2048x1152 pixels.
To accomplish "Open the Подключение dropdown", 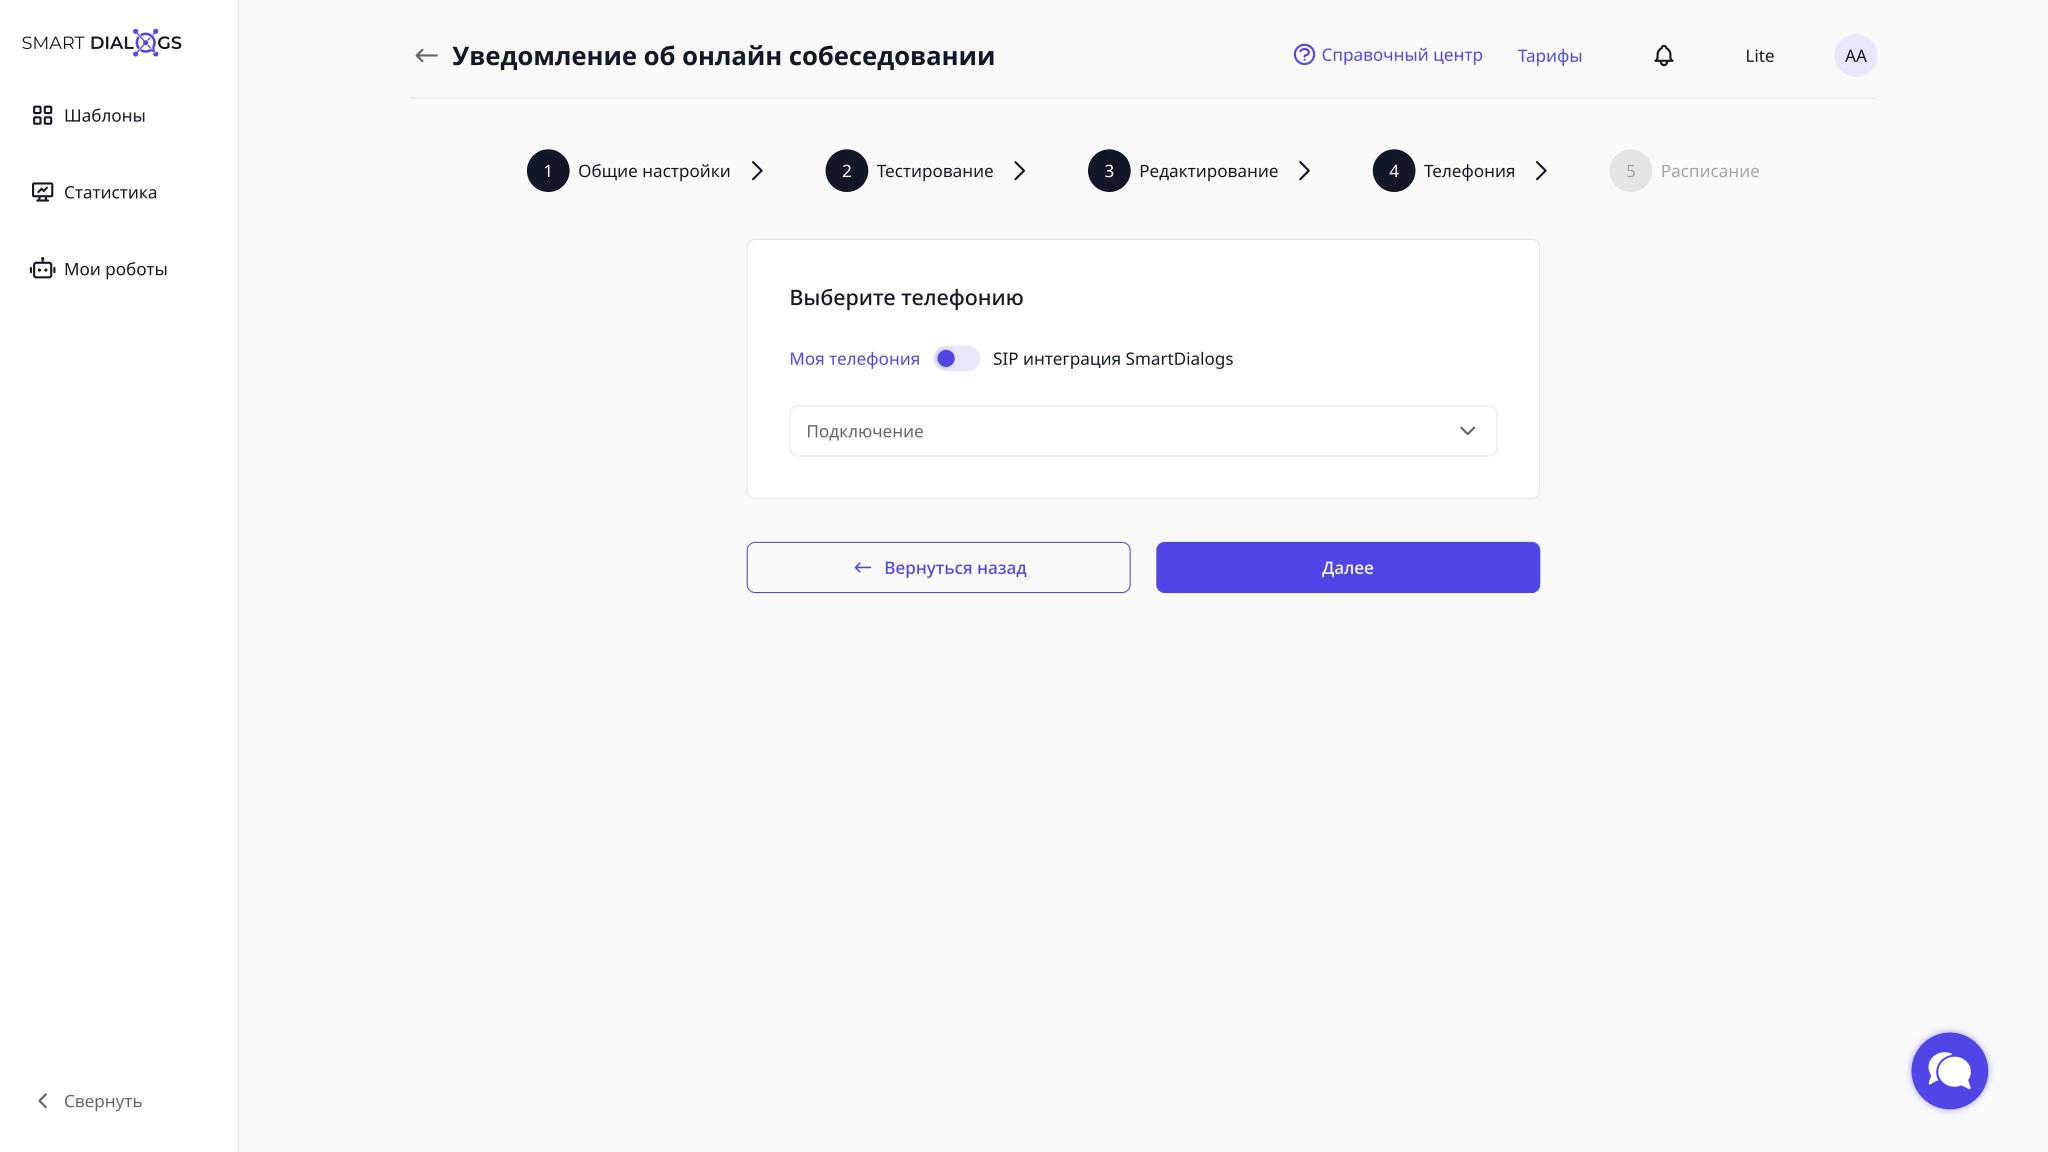I will (1142, 431).
